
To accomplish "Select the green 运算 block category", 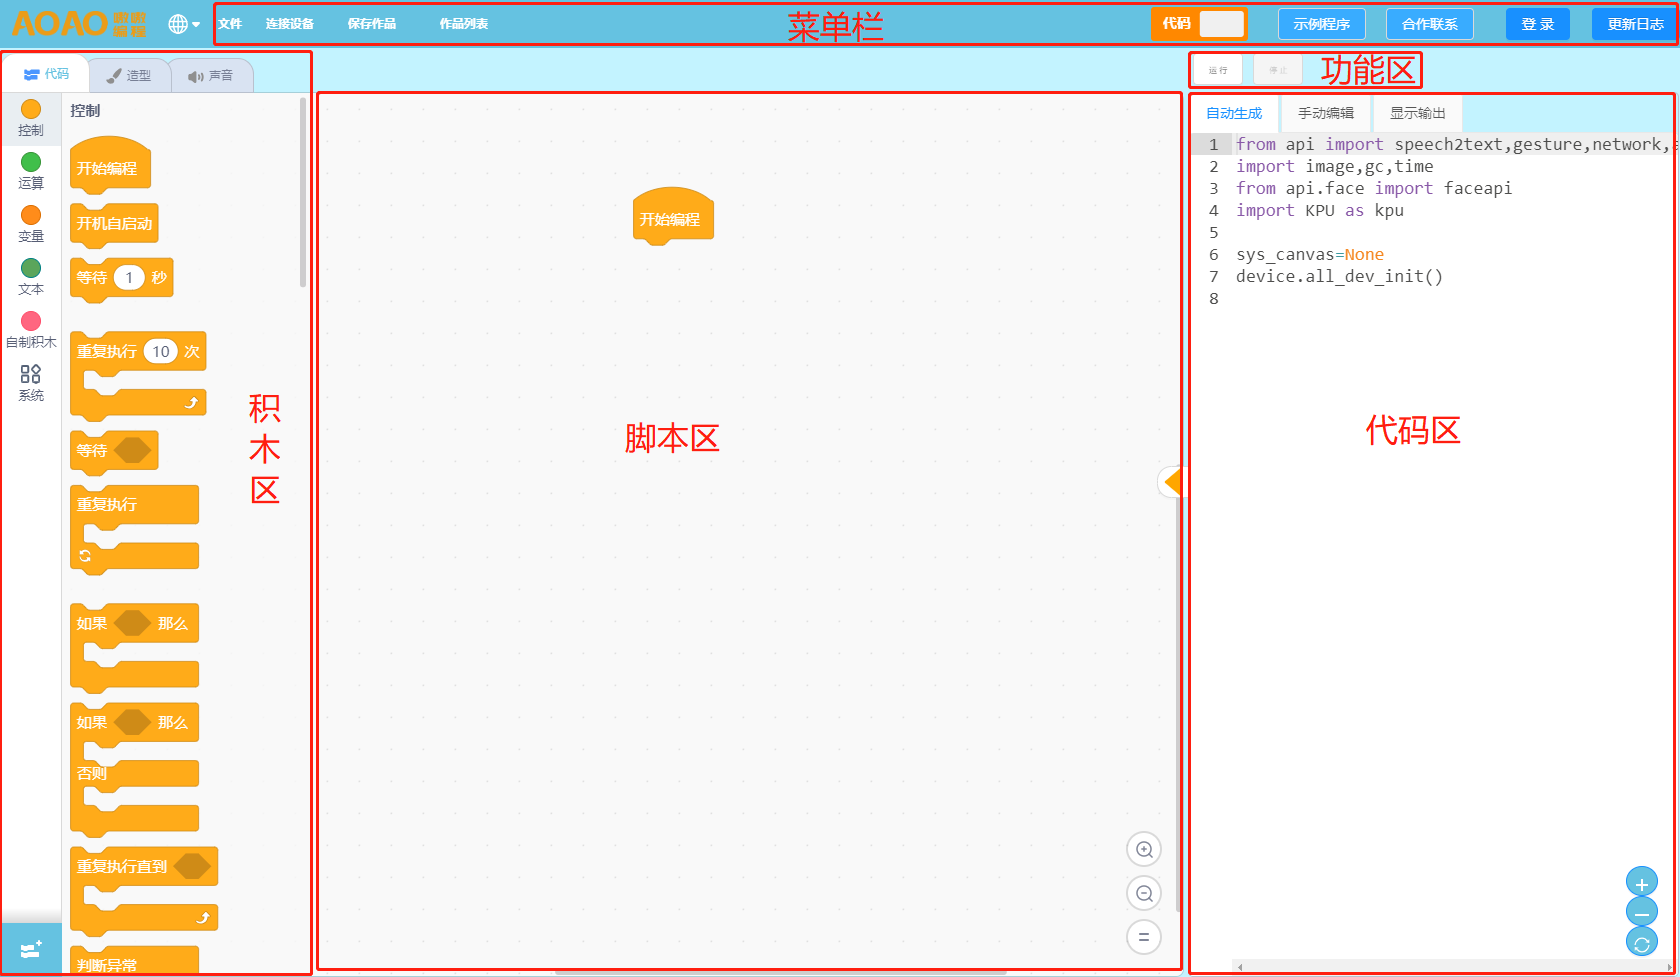I will click(31, 171).
